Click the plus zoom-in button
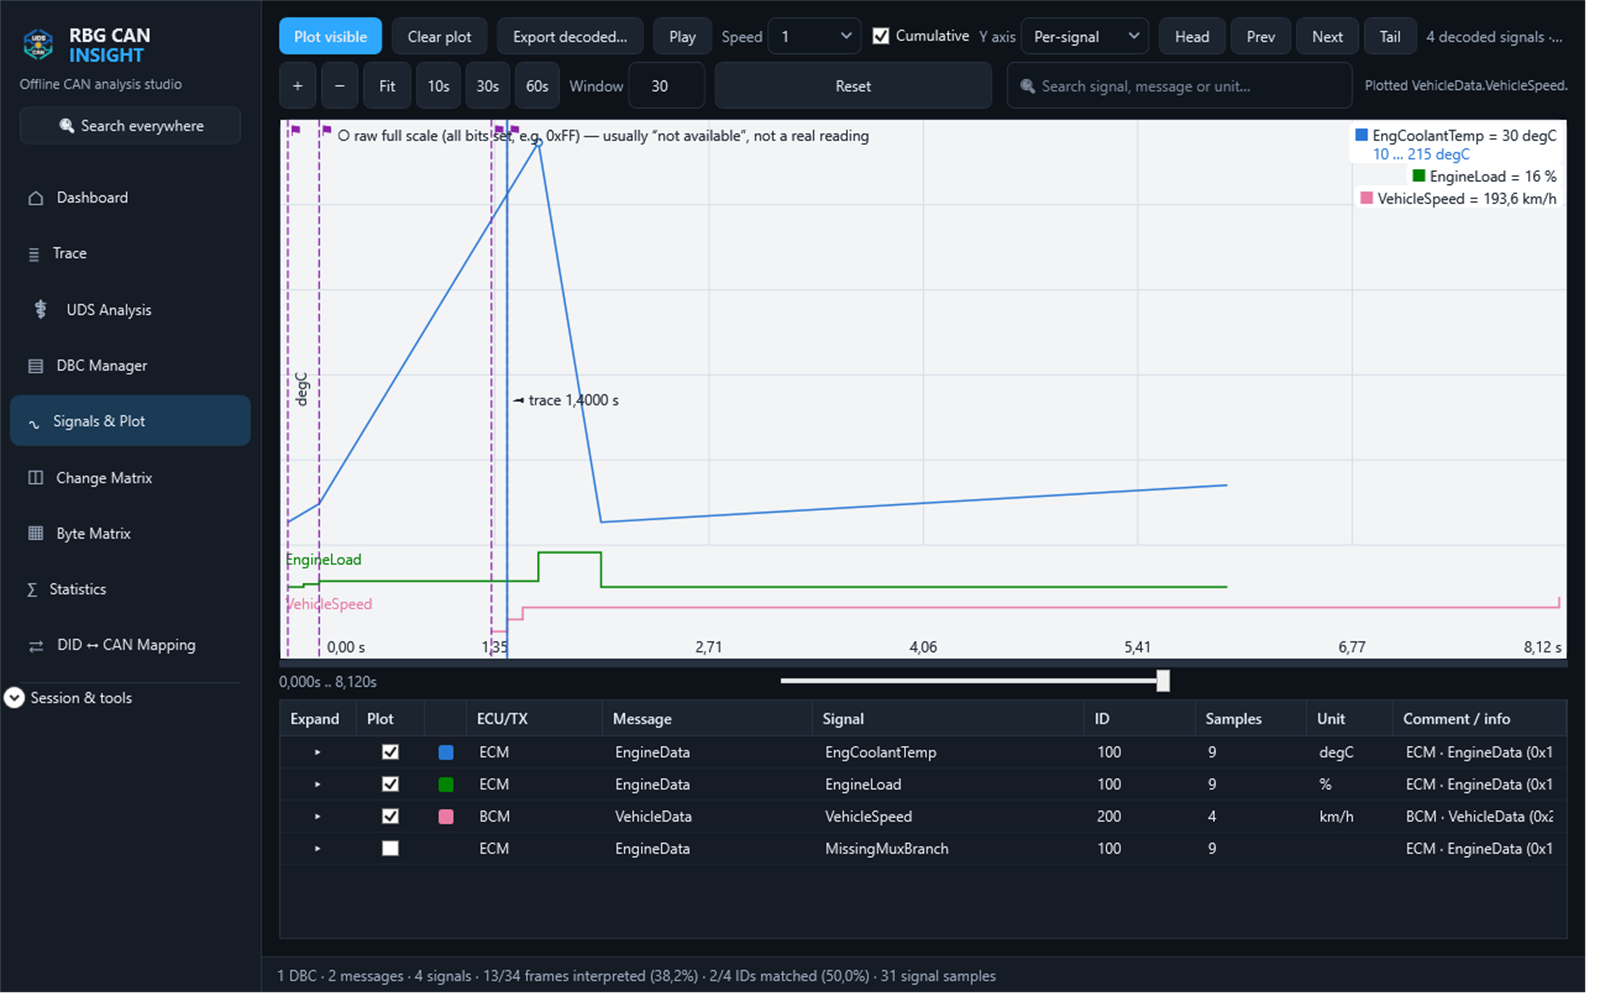 297,86
